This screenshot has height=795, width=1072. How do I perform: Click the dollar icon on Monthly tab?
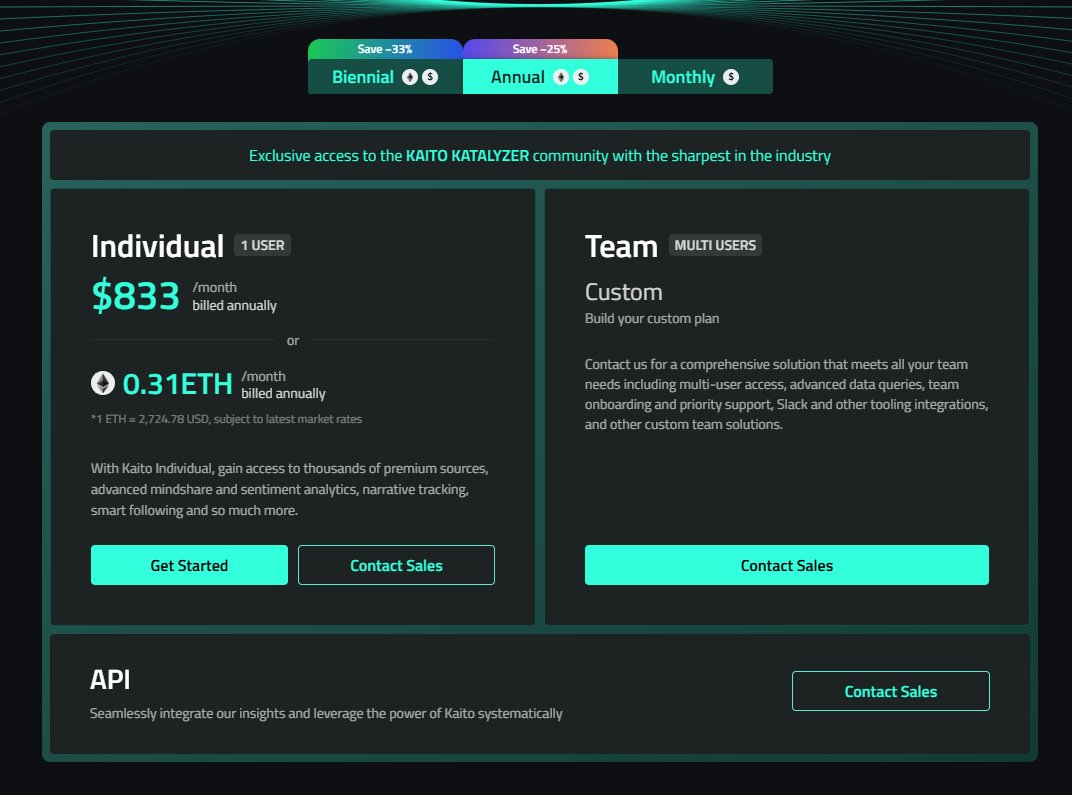tap(731, 77)
